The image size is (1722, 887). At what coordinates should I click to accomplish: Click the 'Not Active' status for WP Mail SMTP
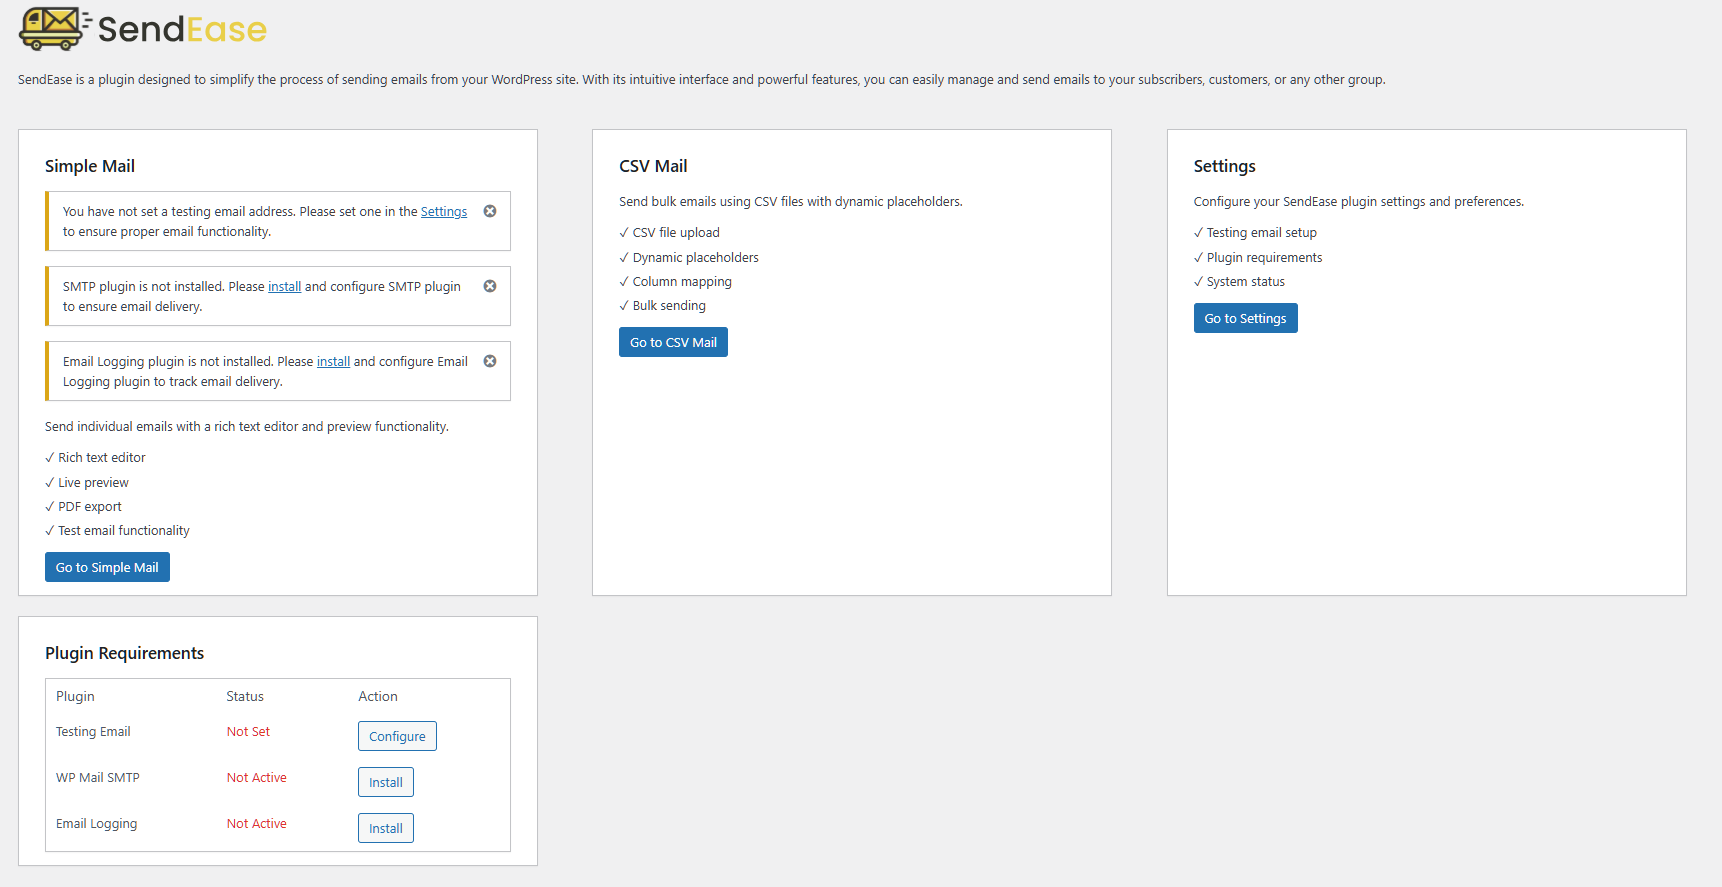256,778
